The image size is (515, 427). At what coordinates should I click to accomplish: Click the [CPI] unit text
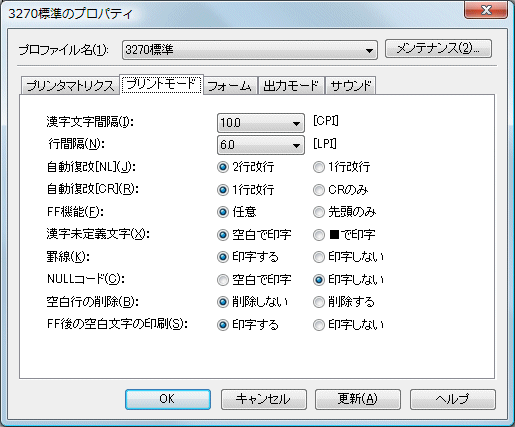point(326,121)
